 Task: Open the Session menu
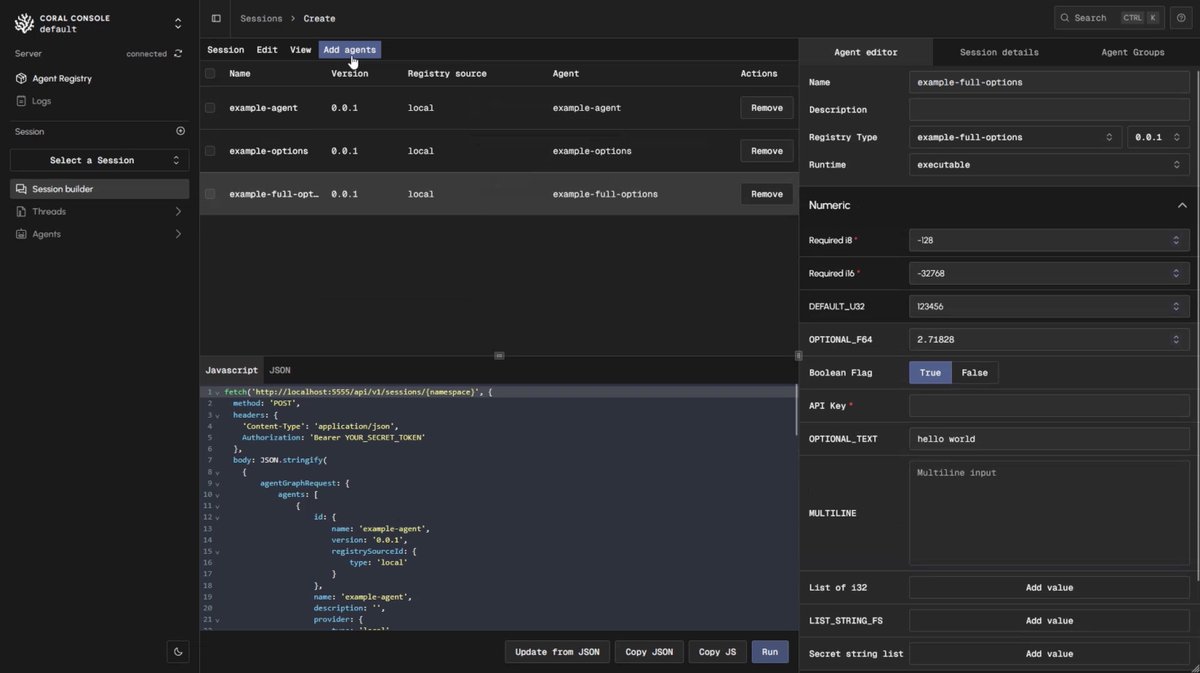point(226,50)
